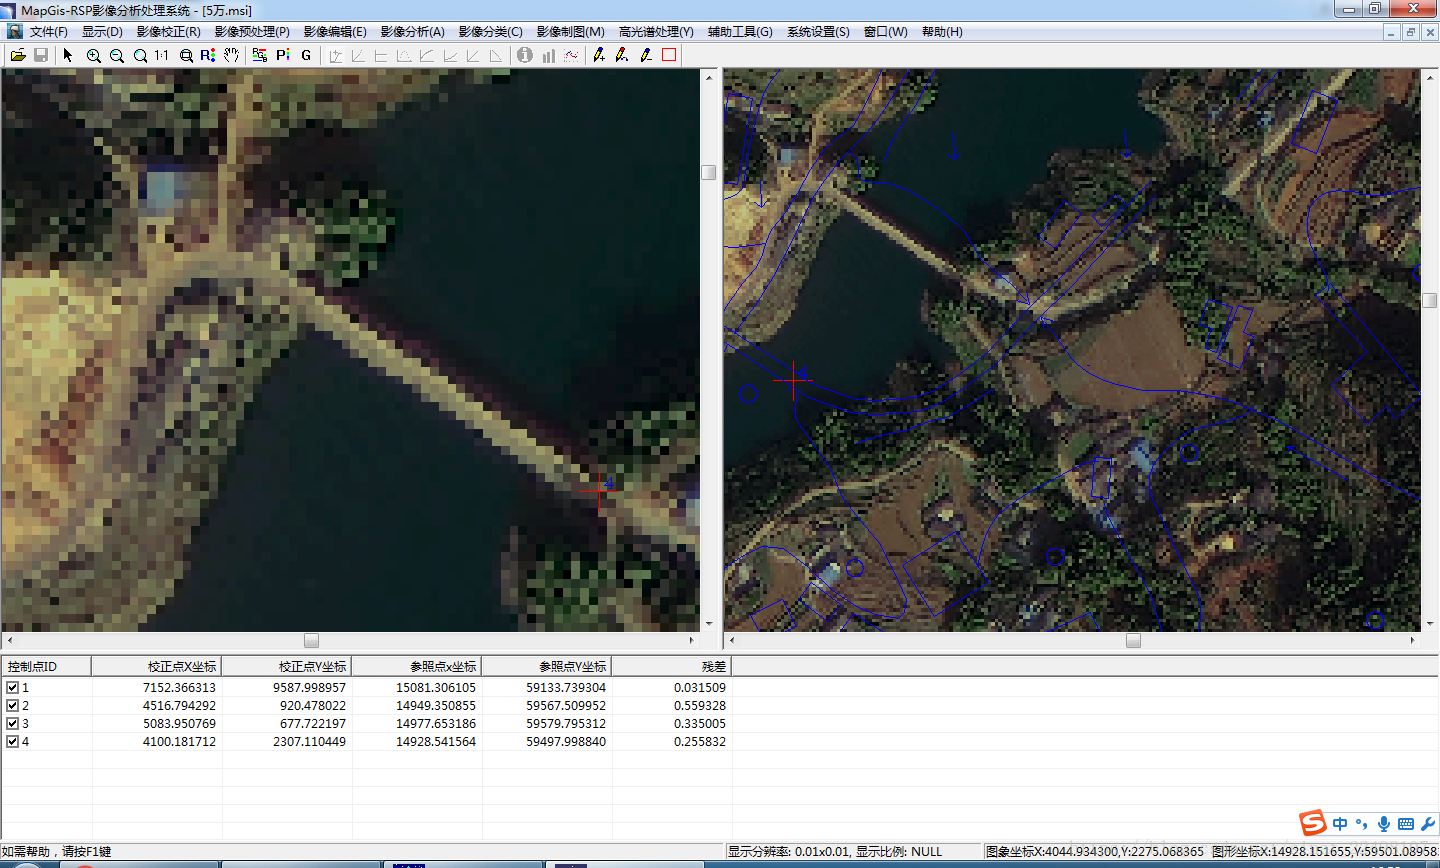Viewport: 1440px width, 868px height.
Task: Click the image info icon
Action: pyautogui.click(x=525, y=55)
